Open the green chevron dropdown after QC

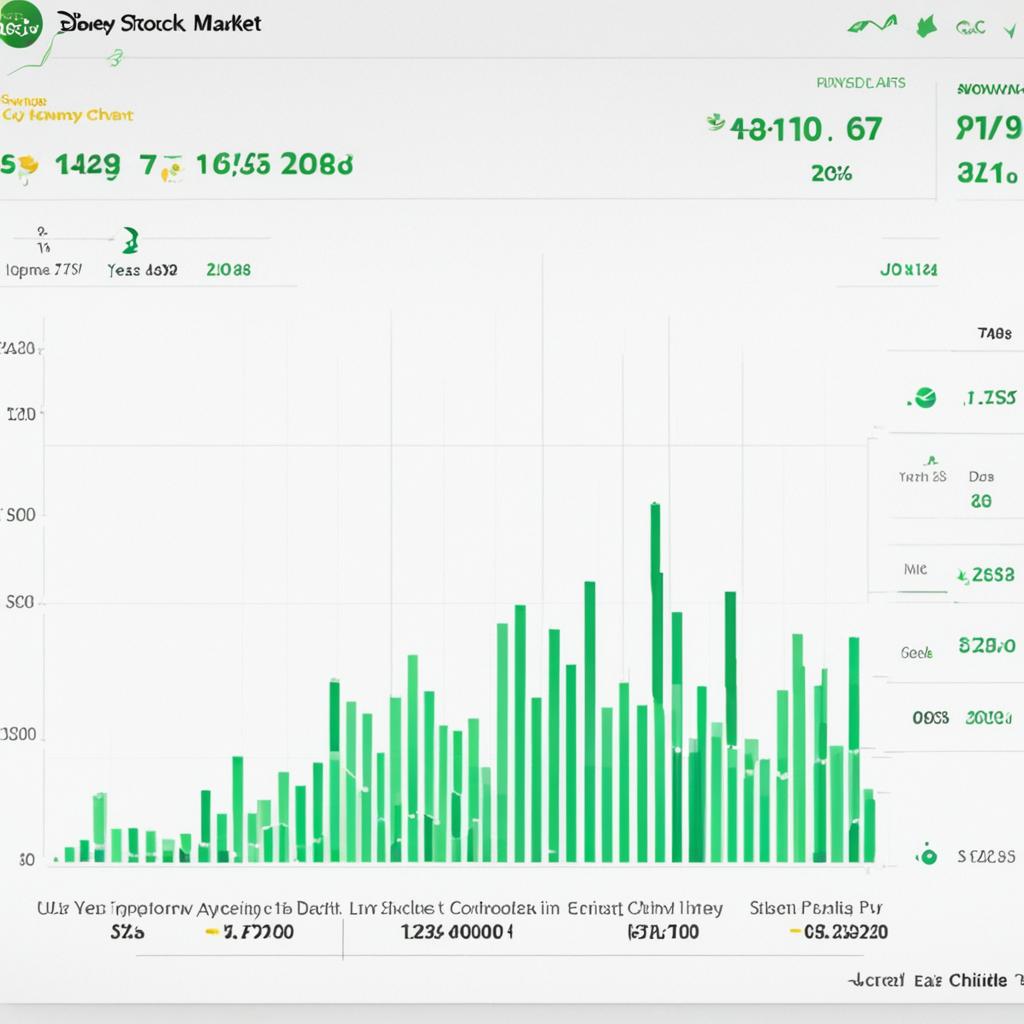[x=1010, y=31]
